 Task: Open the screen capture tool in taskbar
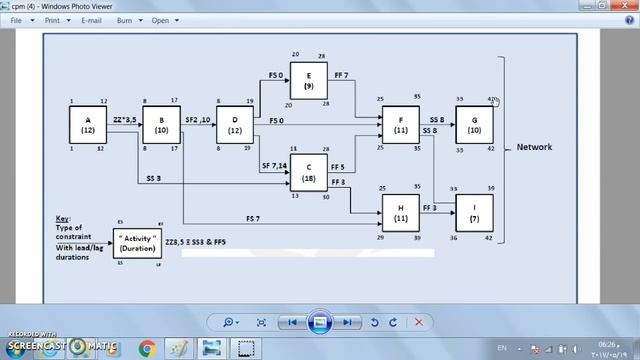point(245,349)
